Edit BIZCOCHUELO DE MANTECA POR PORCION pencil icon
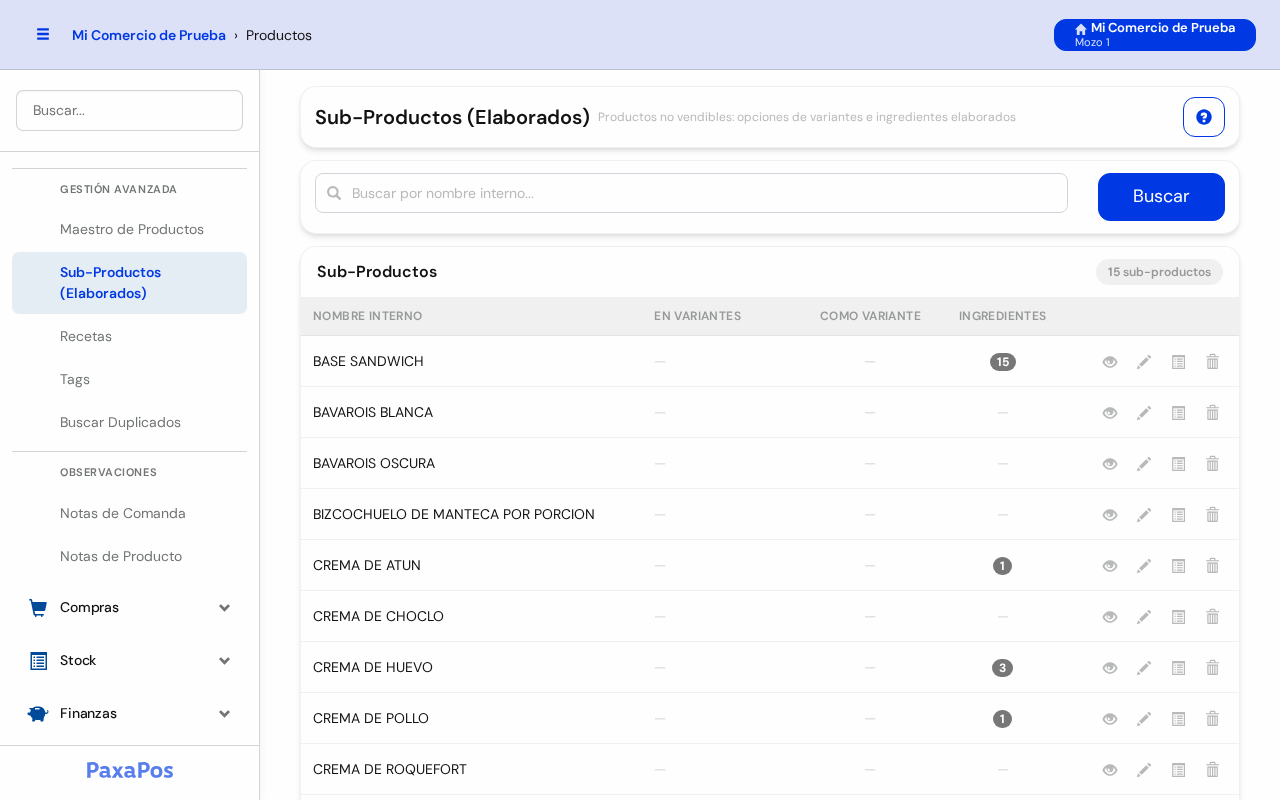 coord(1144,515)
